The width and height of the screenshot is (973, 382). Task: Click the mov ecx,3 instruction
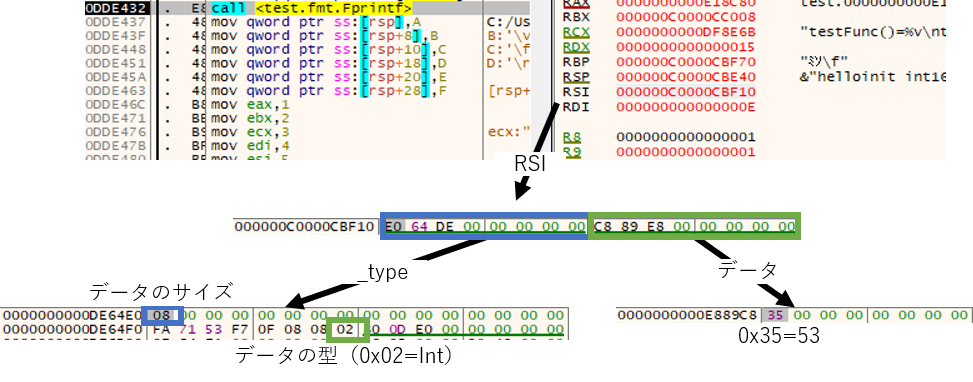tap(251, 132)
